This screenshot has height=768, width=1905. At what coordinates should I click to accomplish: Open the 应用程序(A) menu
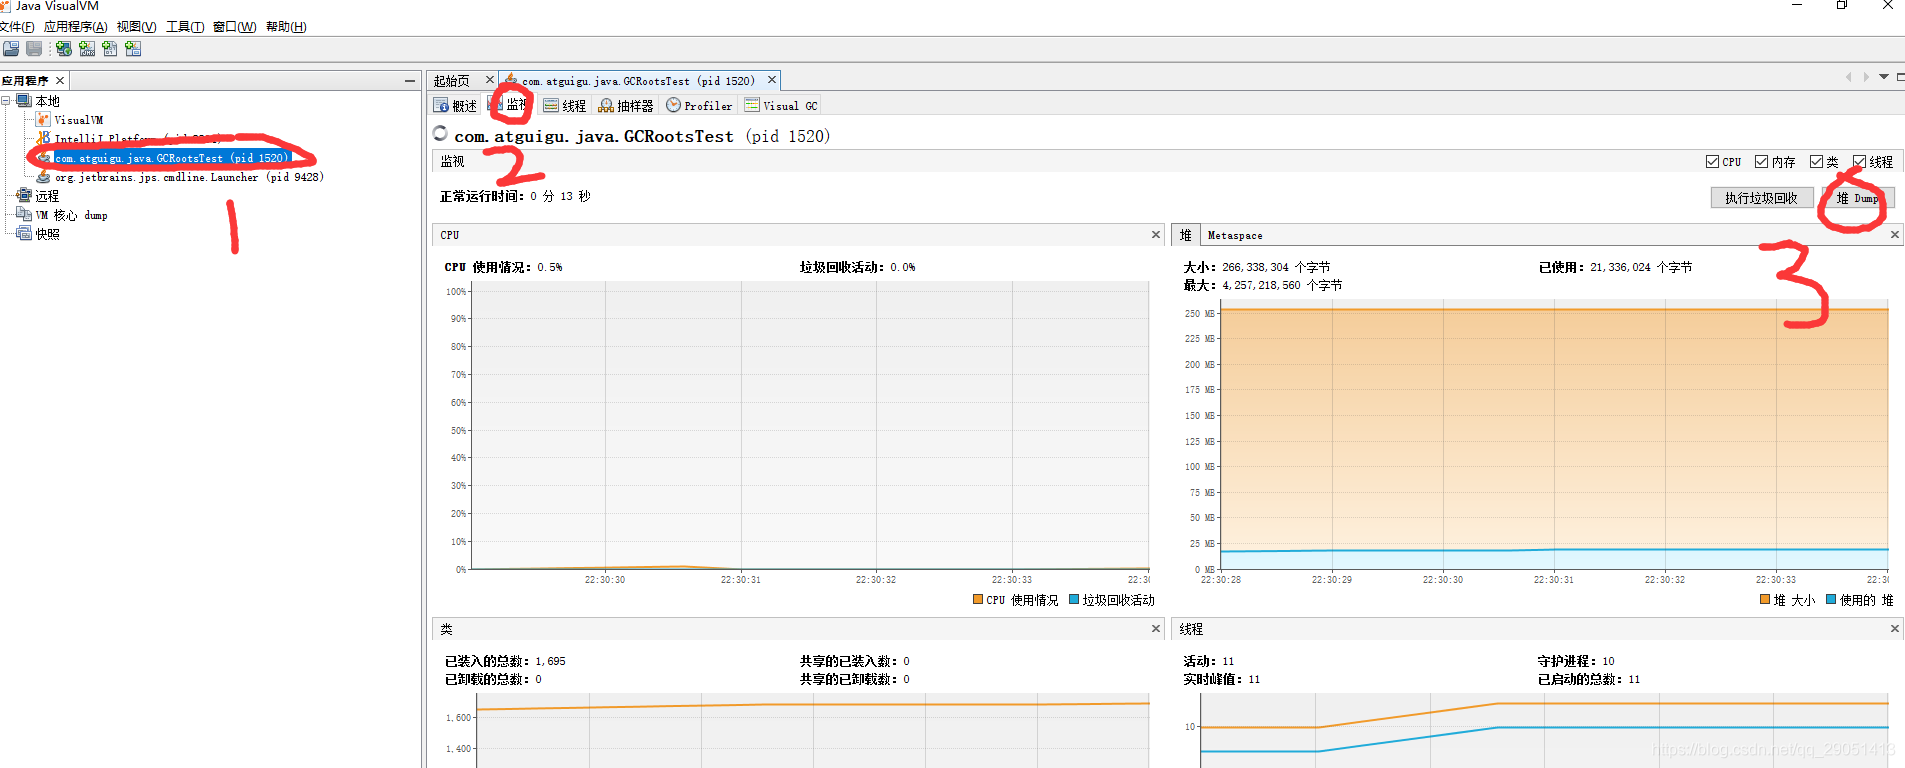click(75, 27)
